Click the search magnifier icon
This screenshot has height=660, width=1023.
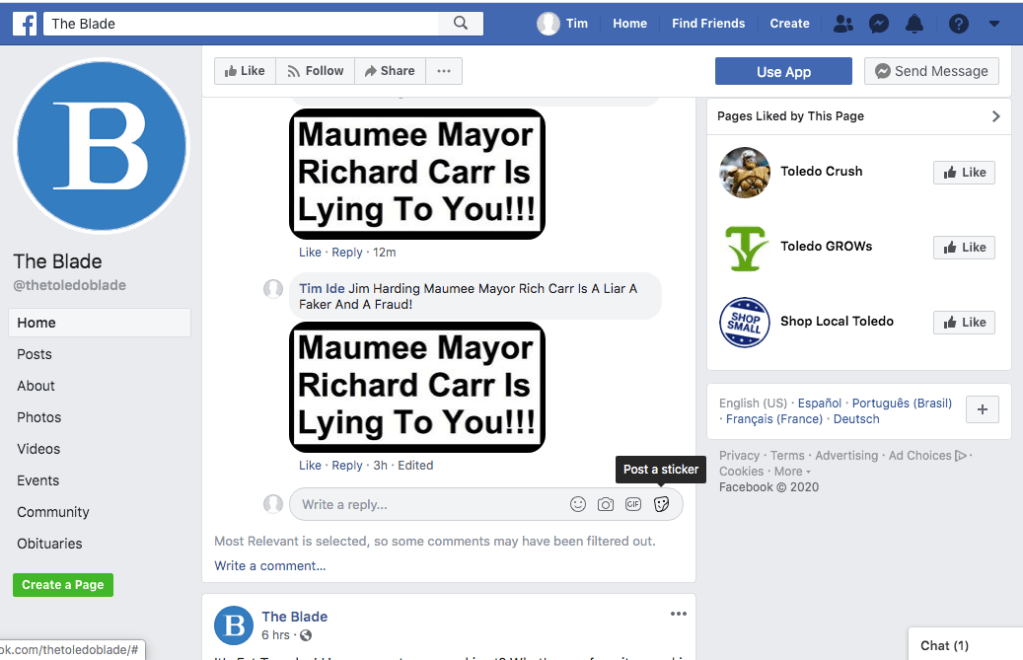tap(460, 23)
